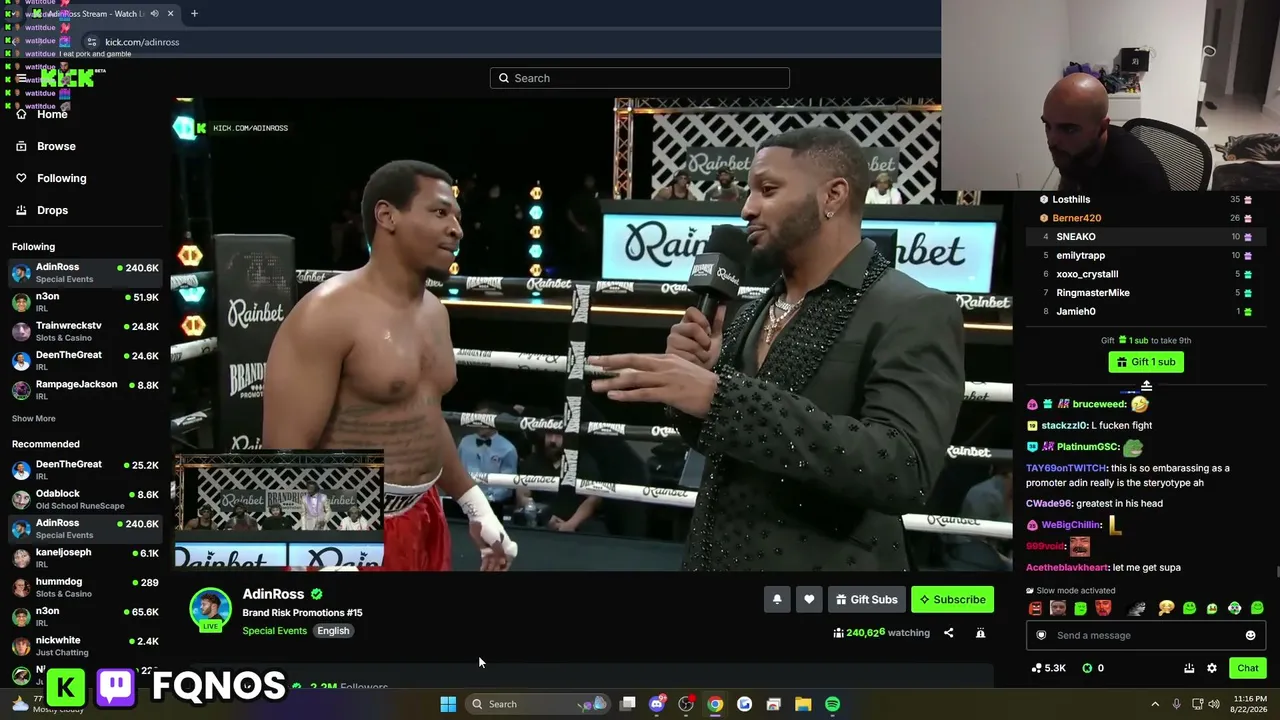Open site information icon in address bar

[92, 42]
